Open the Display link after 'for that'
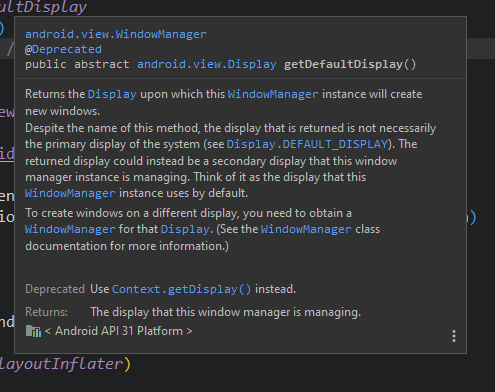Viewport: 495px width, 392px height. (185, 229)
